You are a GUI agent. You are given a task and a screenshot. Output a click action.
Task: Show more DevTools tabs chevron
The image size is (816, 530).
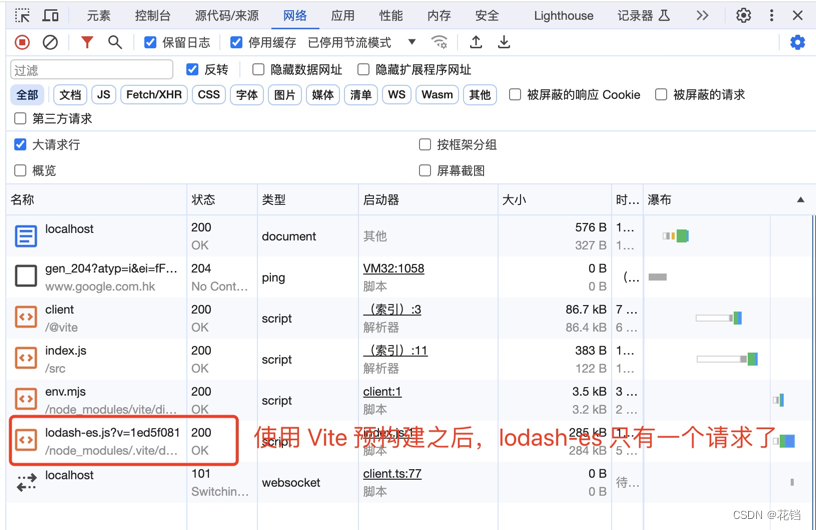pyautogui.click(x=702, y=16)
